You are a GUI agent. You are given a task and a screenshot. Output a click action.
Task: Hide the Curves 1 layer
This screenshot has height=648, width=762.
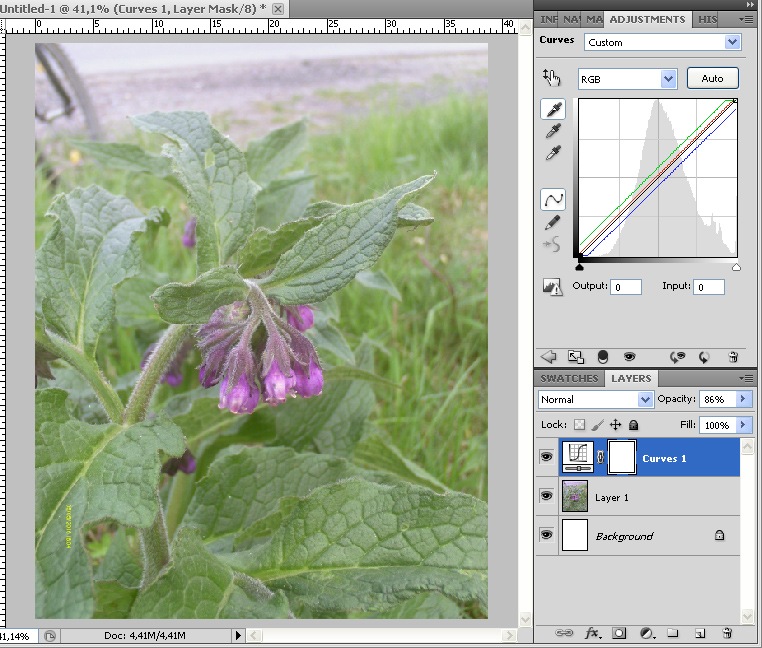point(547,457)
